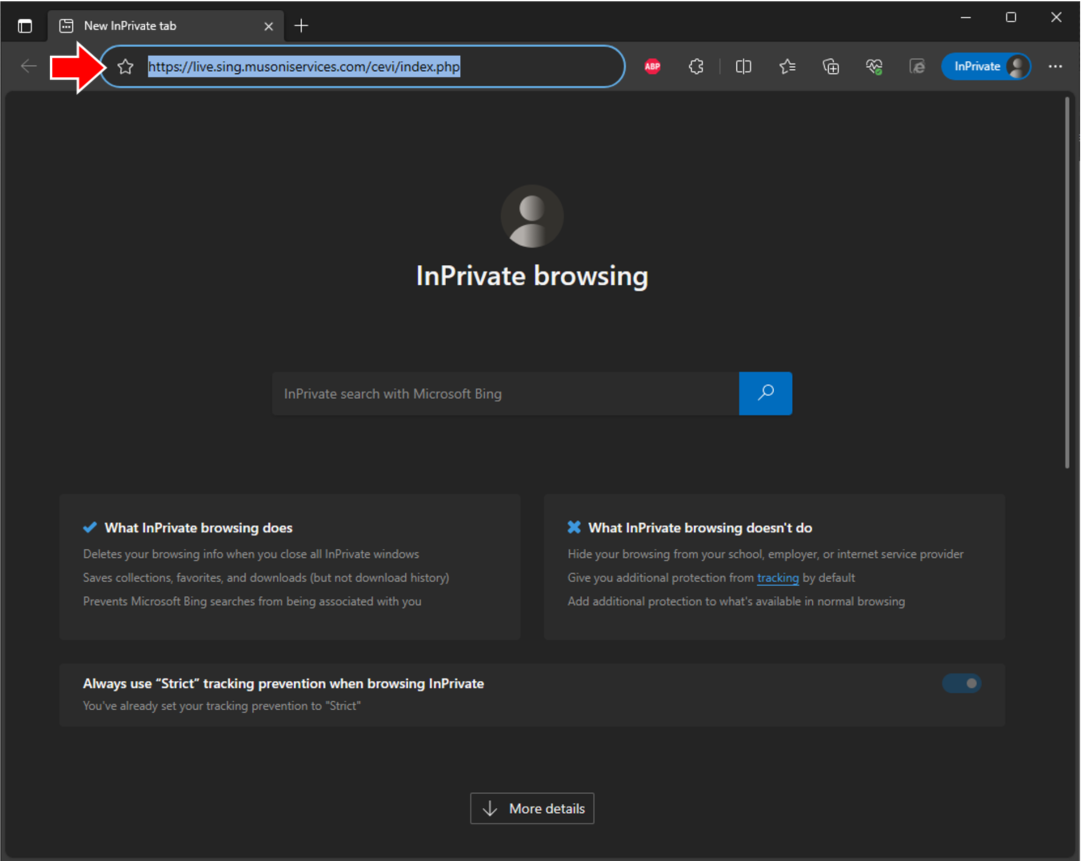
Task: Click the More details button
Action: pos(532,809)
